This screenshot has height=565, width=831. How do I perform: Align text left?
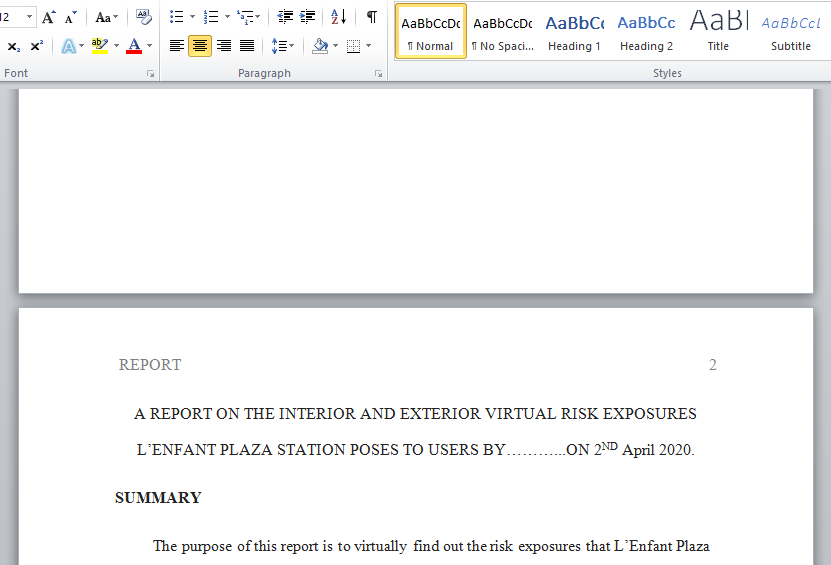[177, 46]
